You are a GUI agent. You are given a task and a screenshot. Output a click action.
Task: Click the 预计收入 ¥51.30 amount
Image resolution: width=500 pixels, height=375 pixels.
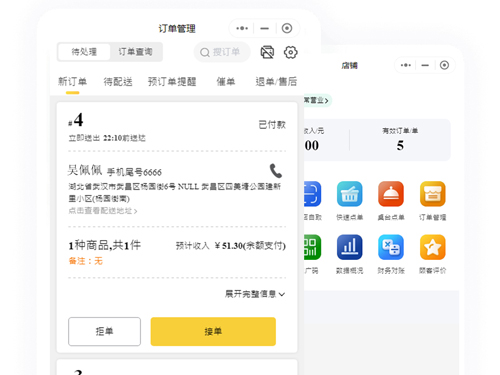[x=231, y=246]
